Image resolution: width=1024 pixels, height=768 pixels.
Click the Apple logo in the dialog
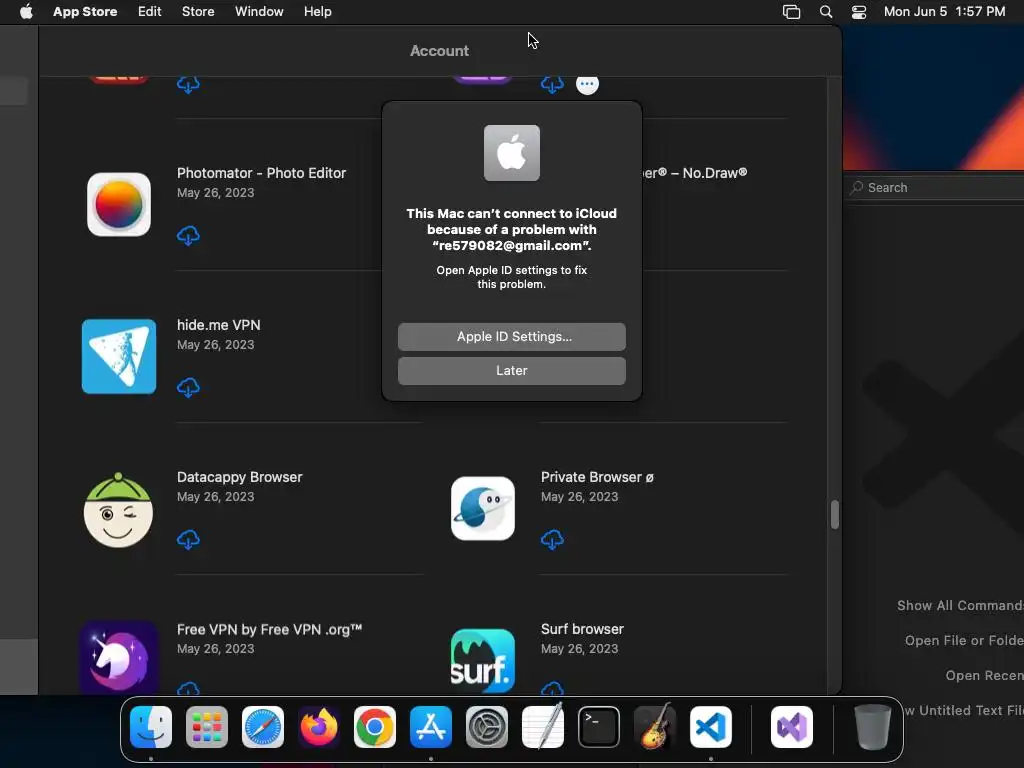point(511,153)
